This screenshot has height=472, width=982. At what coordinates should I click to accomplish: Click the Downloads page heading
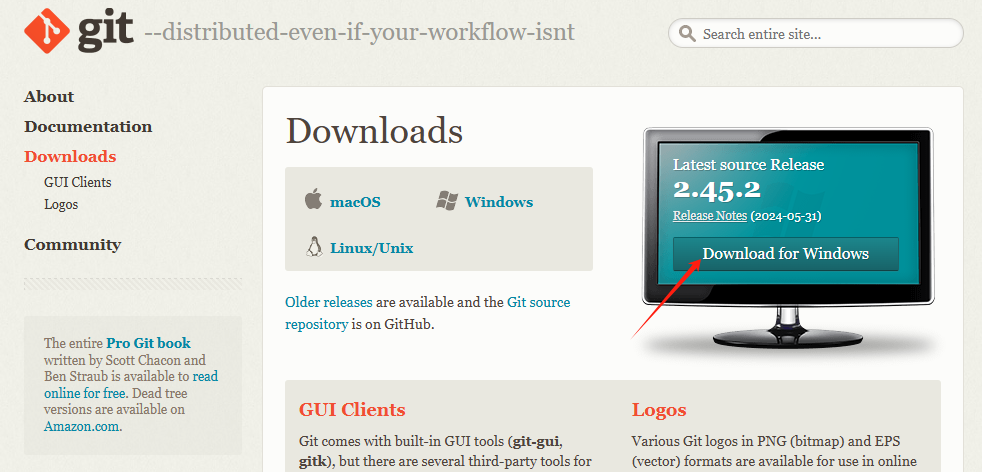(x=375, y=131)
